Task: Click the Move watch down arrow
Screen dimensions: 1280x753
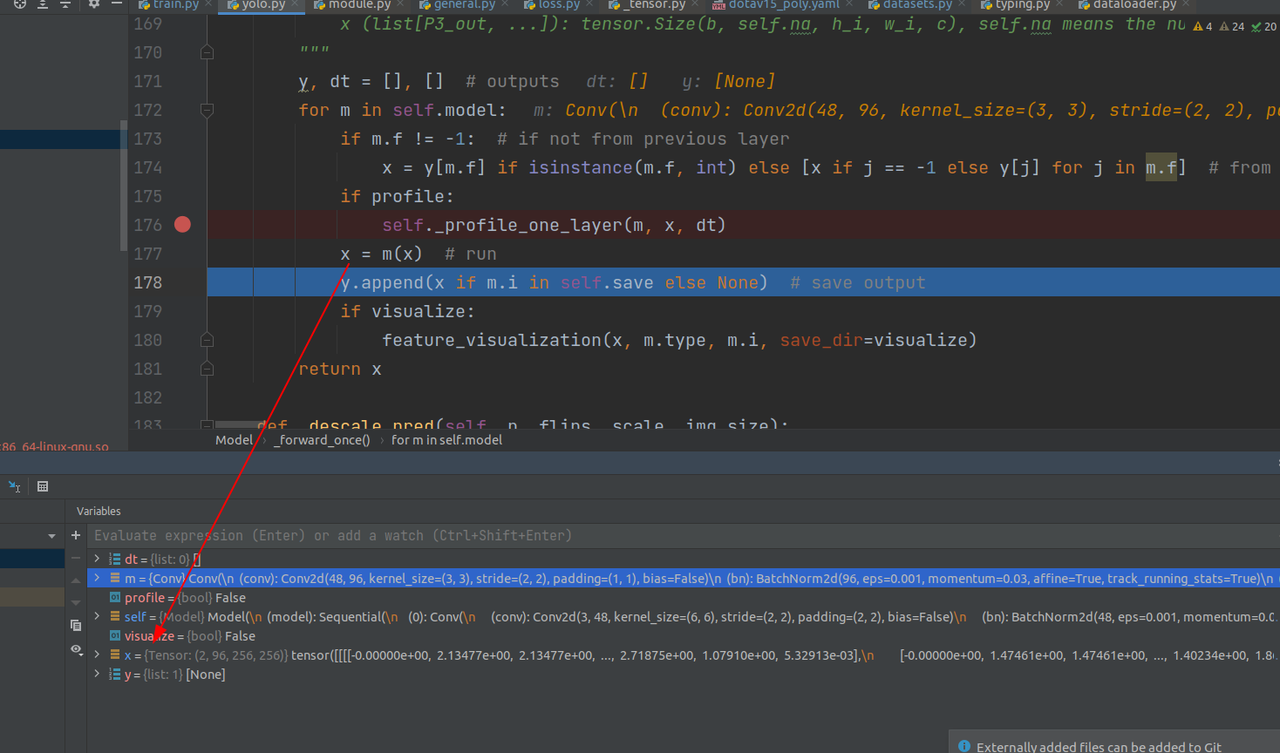Action: click(75, 602)
